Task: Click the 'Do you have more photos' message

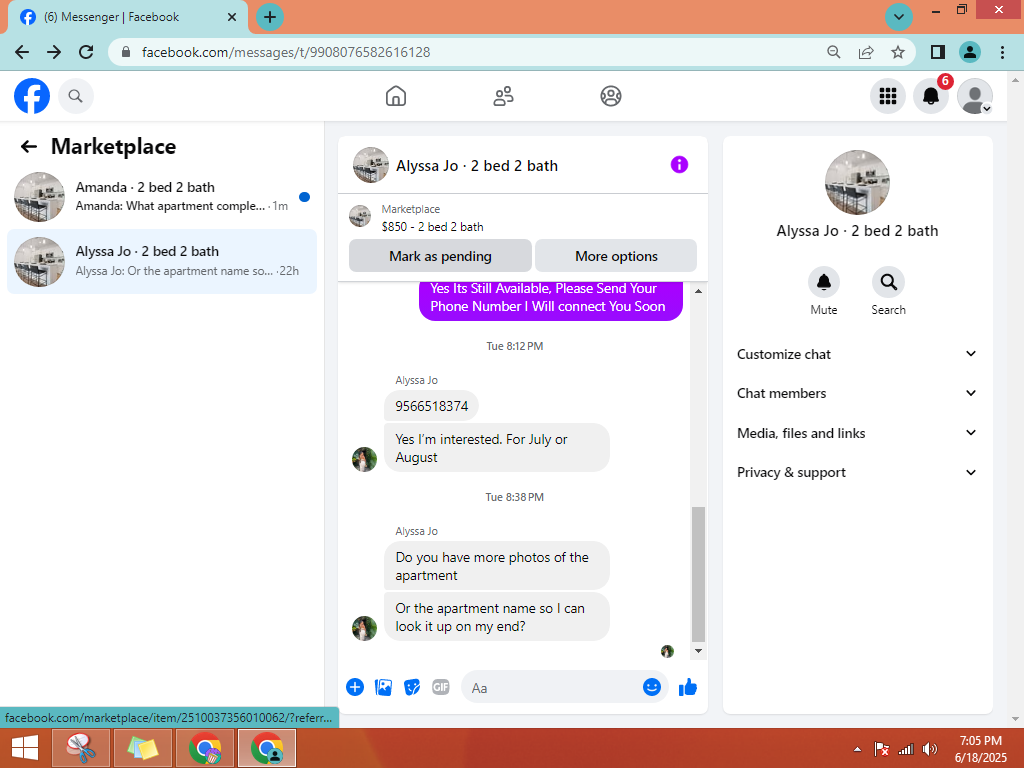Action: pos(496,566)
